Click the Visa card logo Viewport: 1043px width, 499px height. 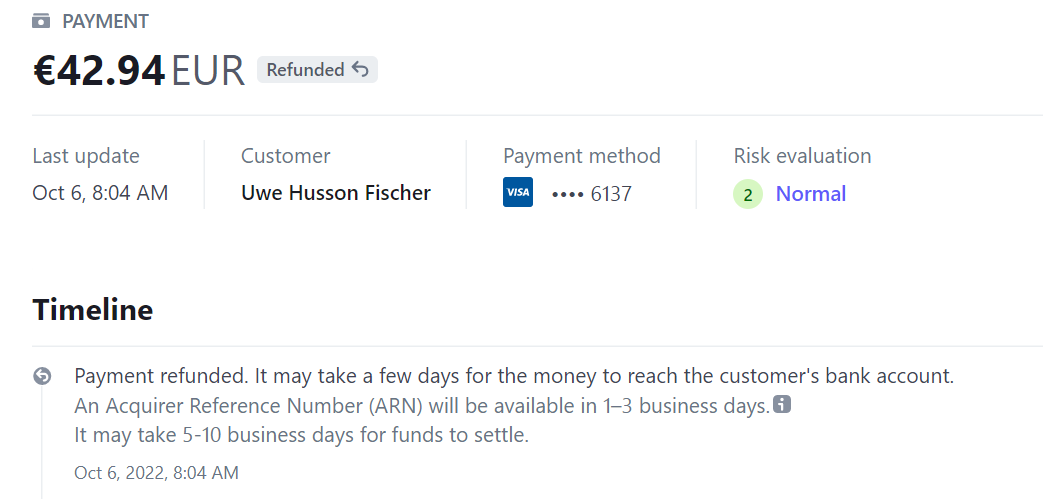(x=518, y=193)
